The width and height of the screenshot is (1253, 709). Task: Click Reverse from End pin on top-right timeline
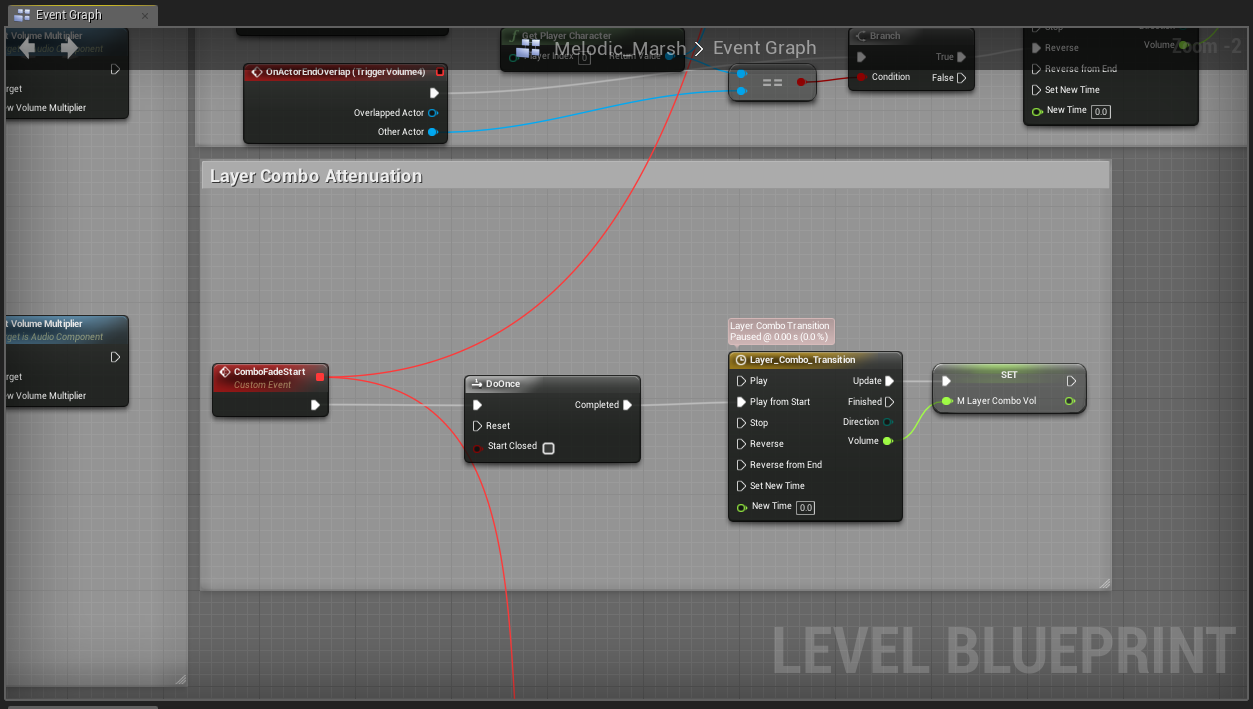tap(1037, 69)
